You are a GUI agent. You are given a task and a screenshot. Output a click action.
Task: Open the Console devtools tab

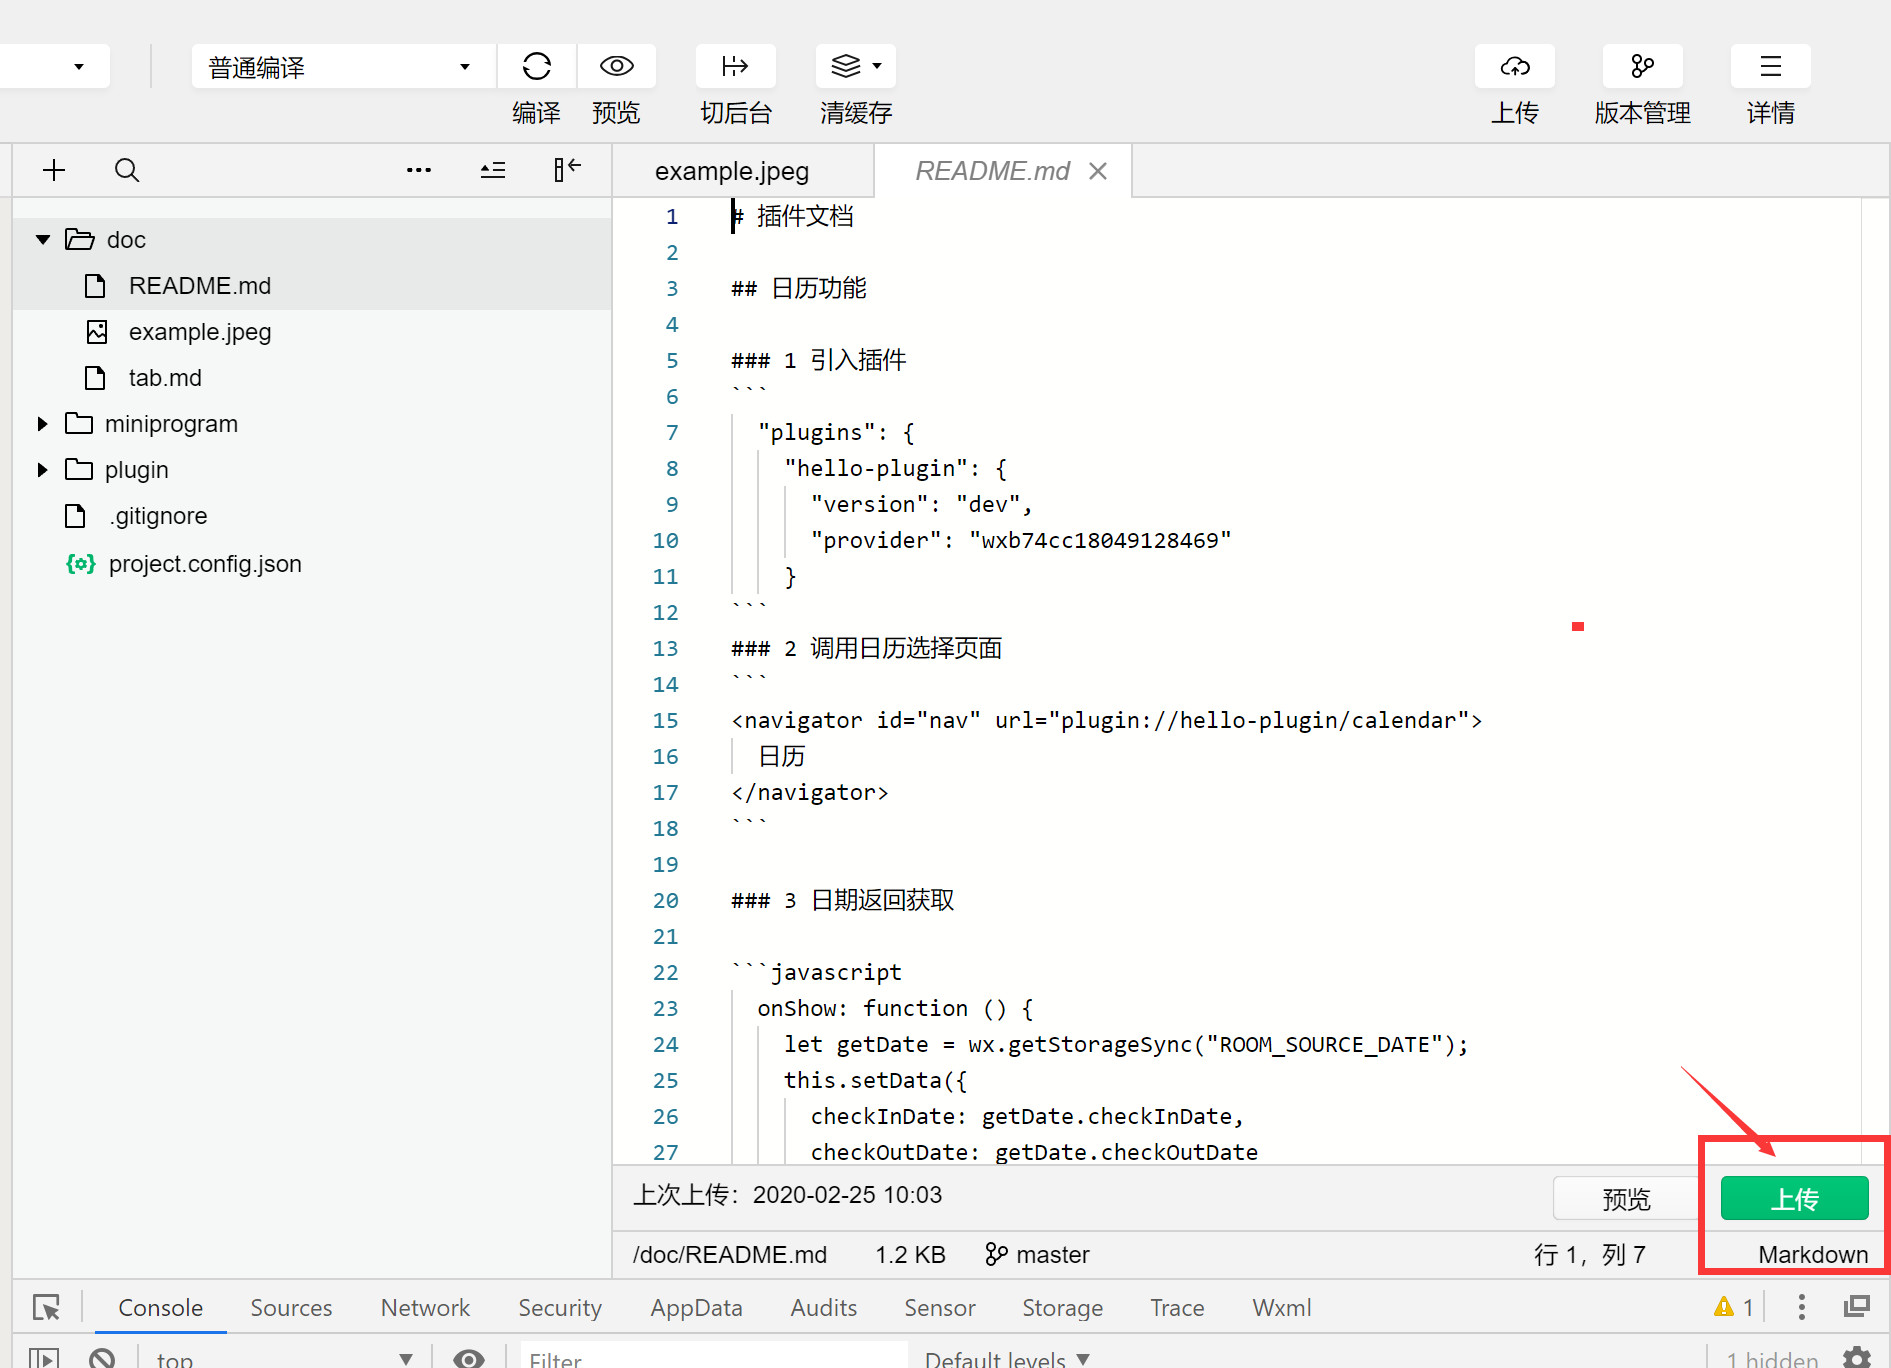pos(160,1307)
